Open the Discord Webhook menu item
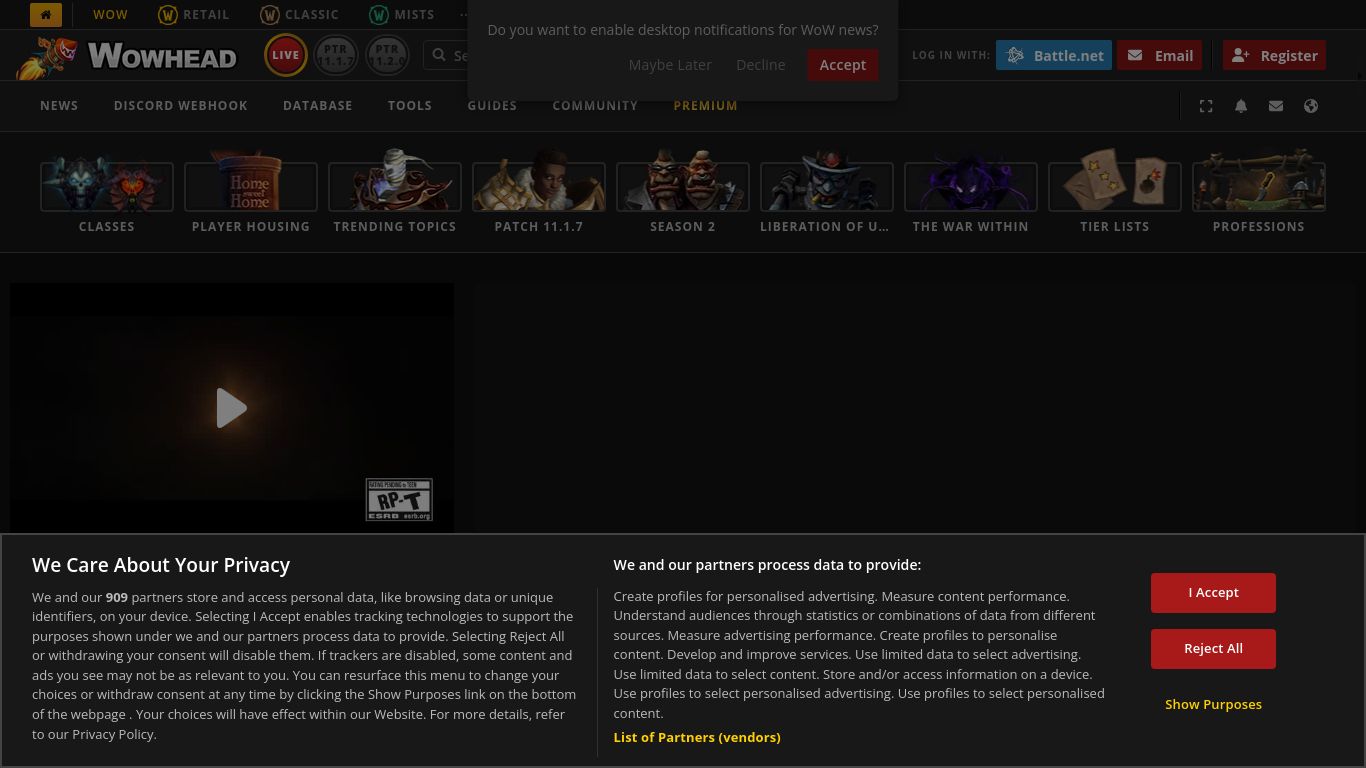1366x768 pixels. (x=181, y=106)
